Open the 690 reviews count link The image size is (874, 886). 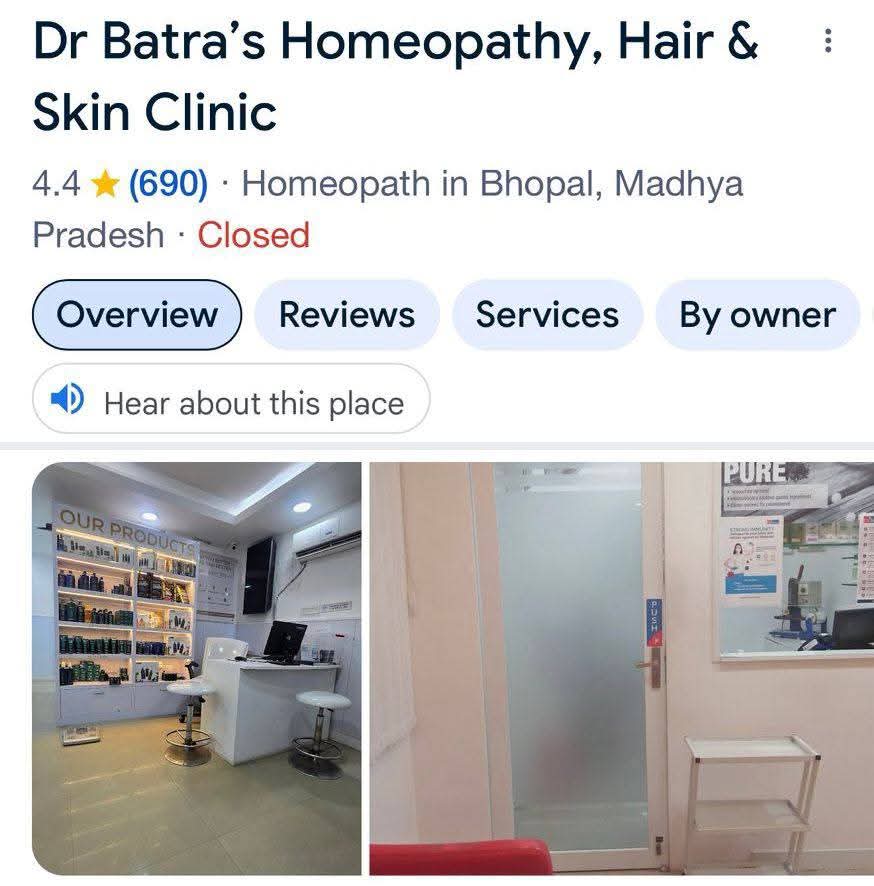point(168,184)
